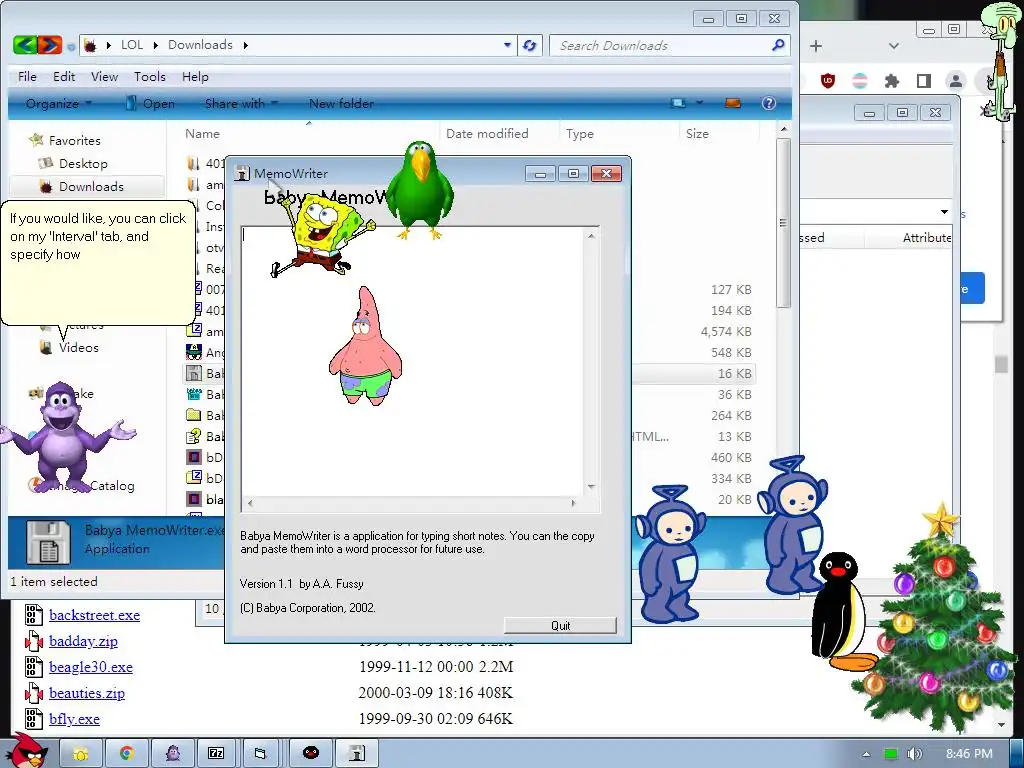Image resolution: width=1024 pixels, height=768 pixels.
Task: Open backstreet.exe download link
Action: pos(95,615)
